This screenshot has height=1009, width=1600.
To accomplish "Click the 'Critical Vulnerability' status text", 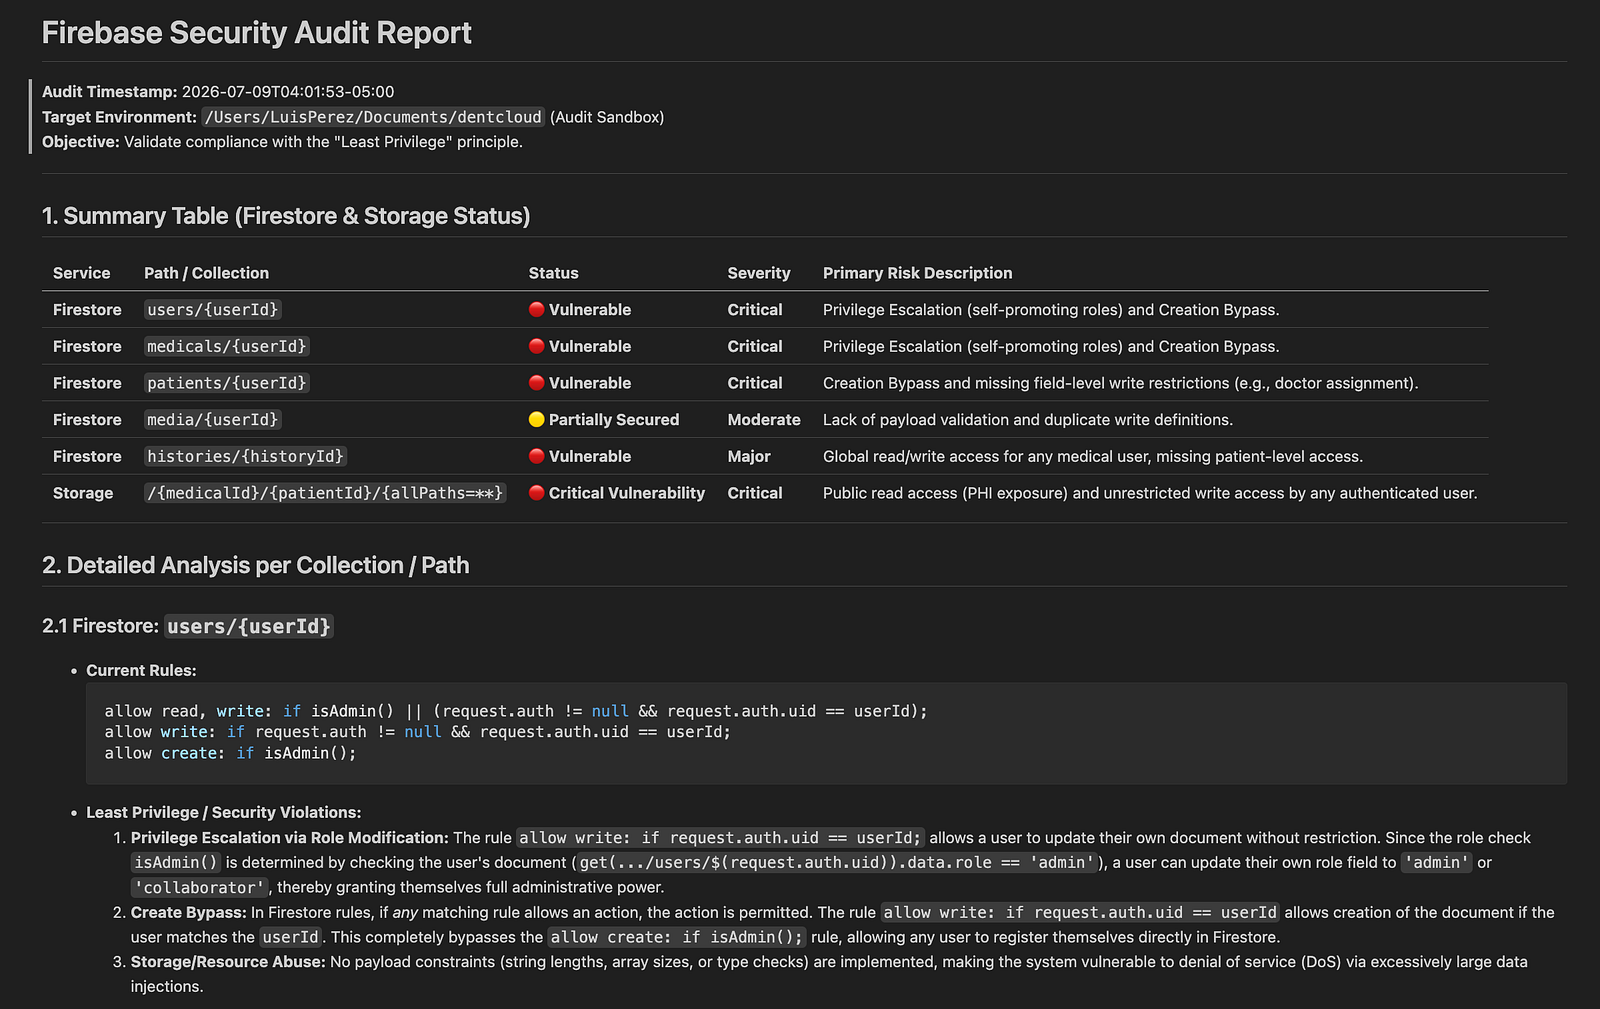I will (x=627, y=493).
